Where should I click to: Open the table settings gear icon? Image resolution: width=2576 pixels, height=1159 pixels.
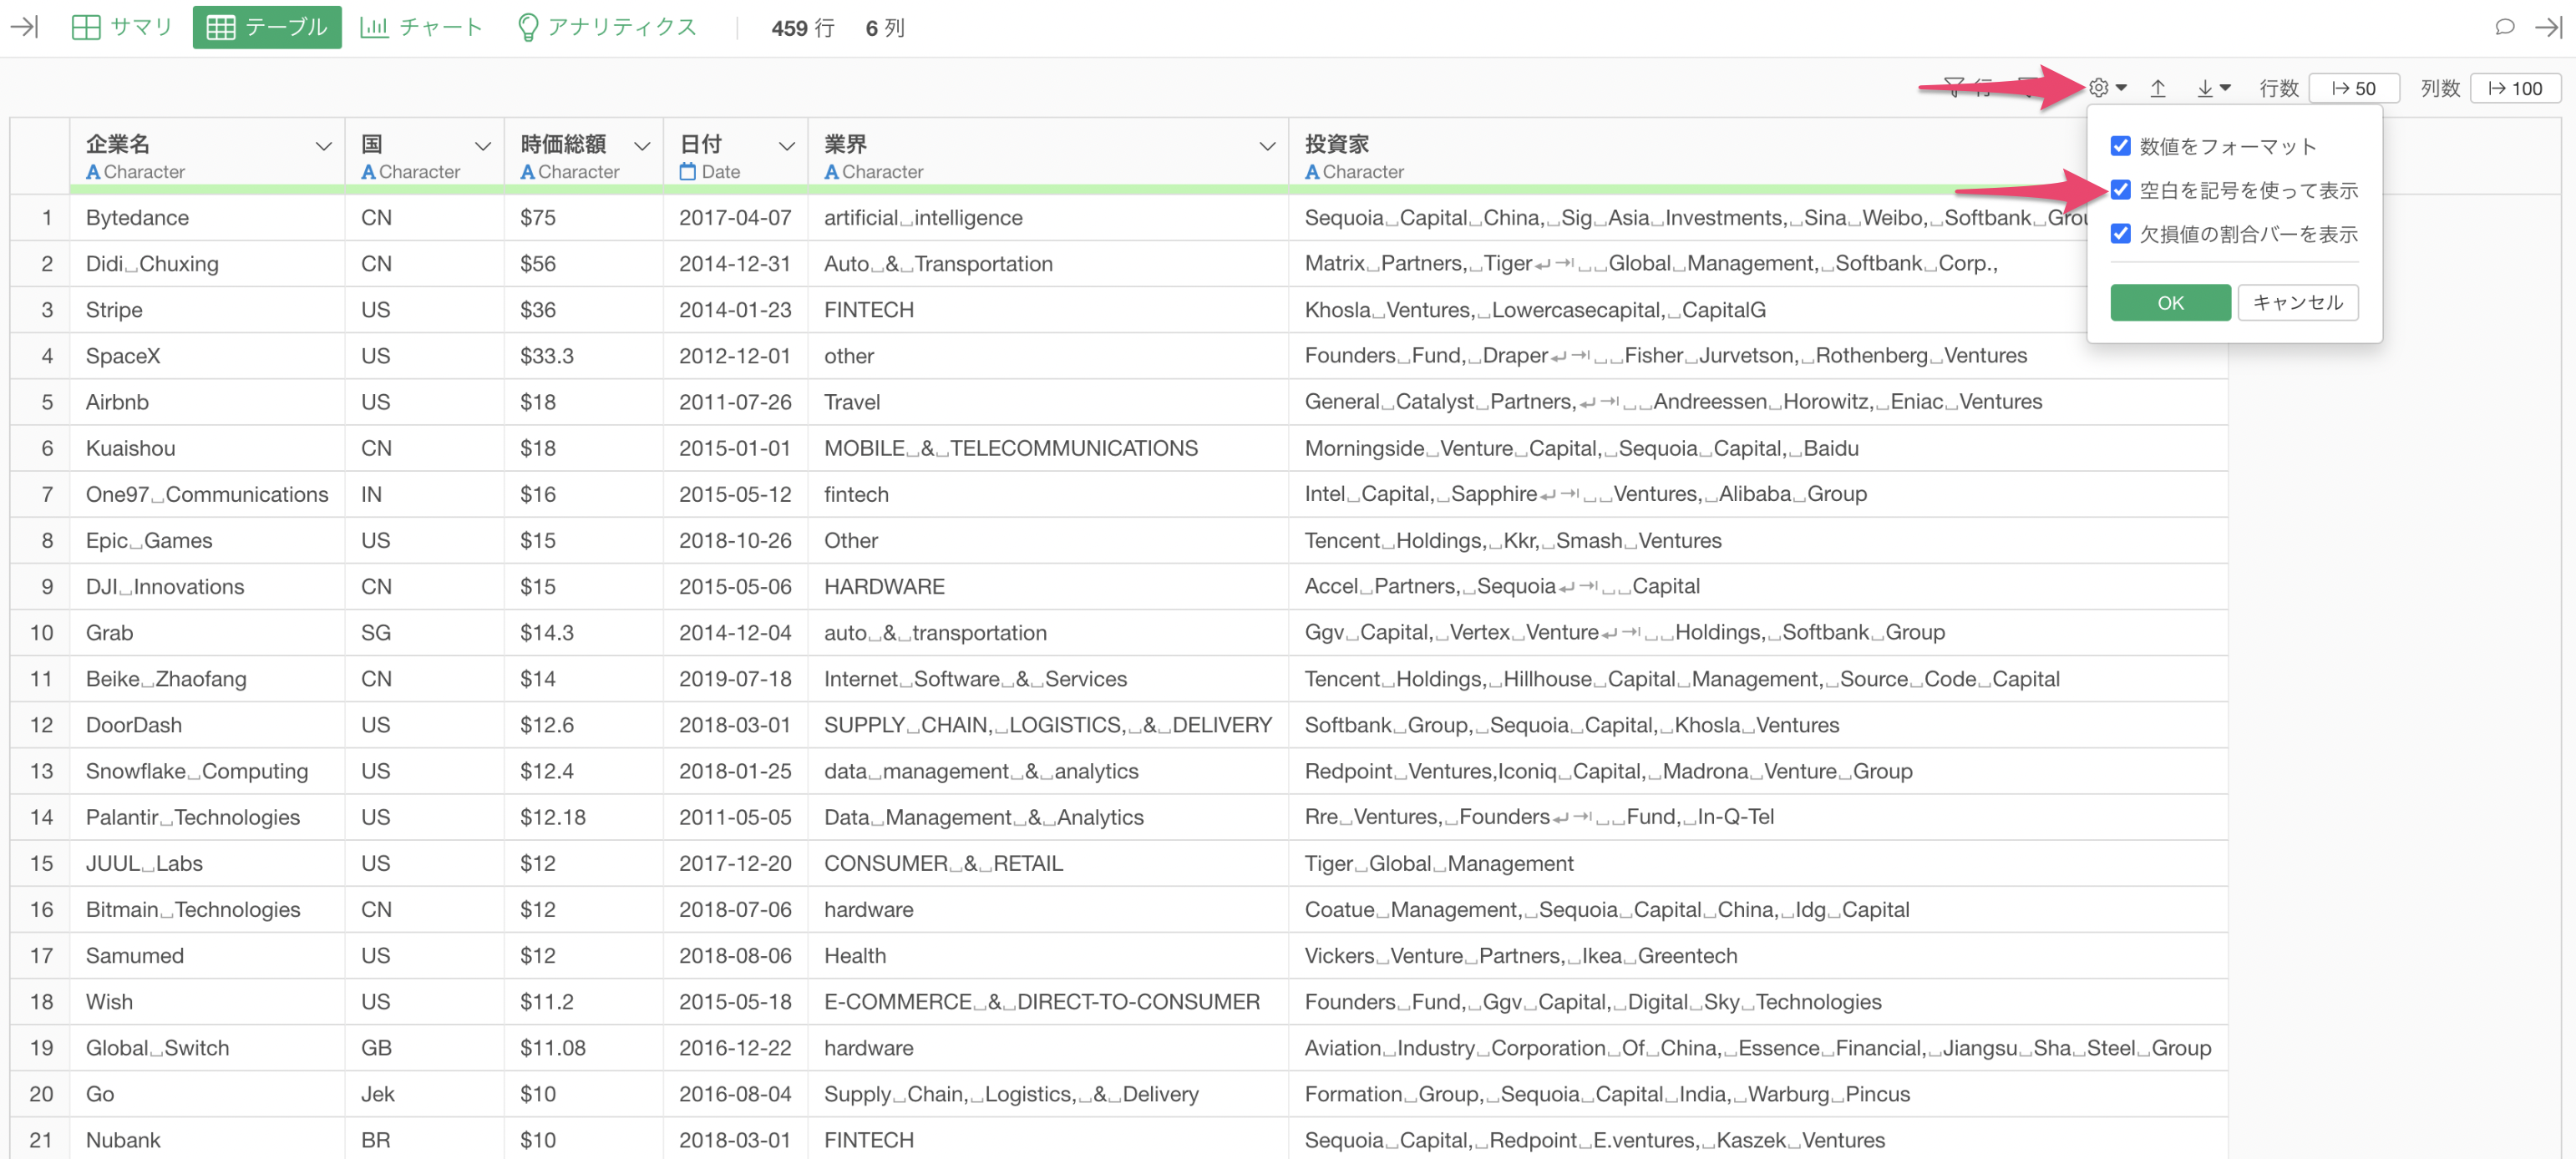[x=2098, y=88]
